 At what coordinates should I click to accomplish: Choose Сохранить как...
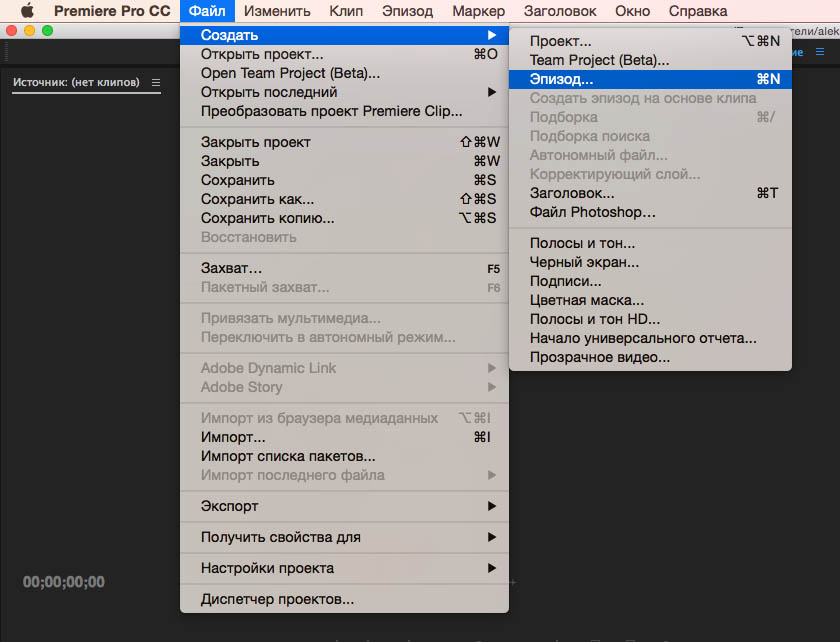click(344, 199)
